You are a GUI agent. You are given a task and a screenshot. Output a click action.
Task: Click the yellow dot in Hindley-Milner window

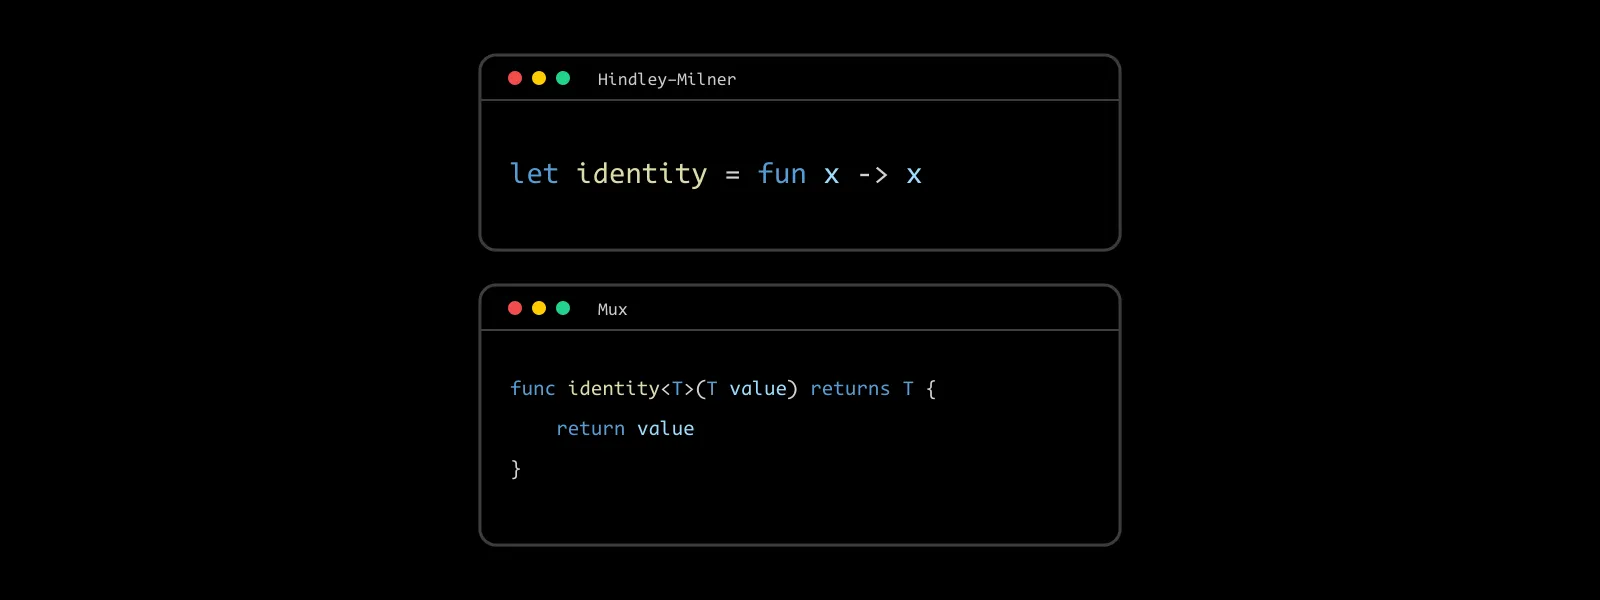click(x=539, y=78)
